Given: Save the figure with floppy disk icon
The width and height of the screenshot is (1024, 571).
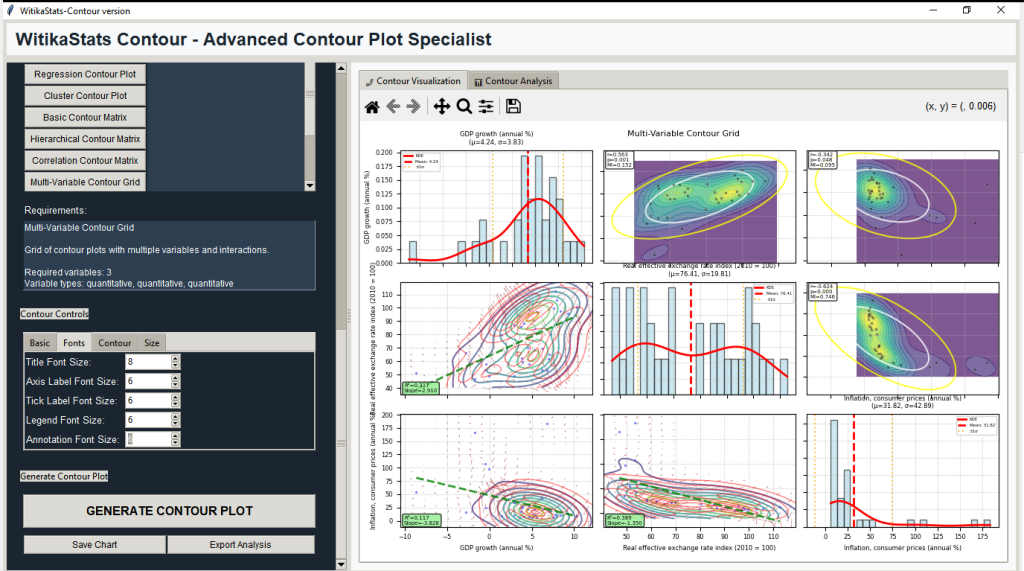Looking at the screenshot, I should click(x=513, y=106).
